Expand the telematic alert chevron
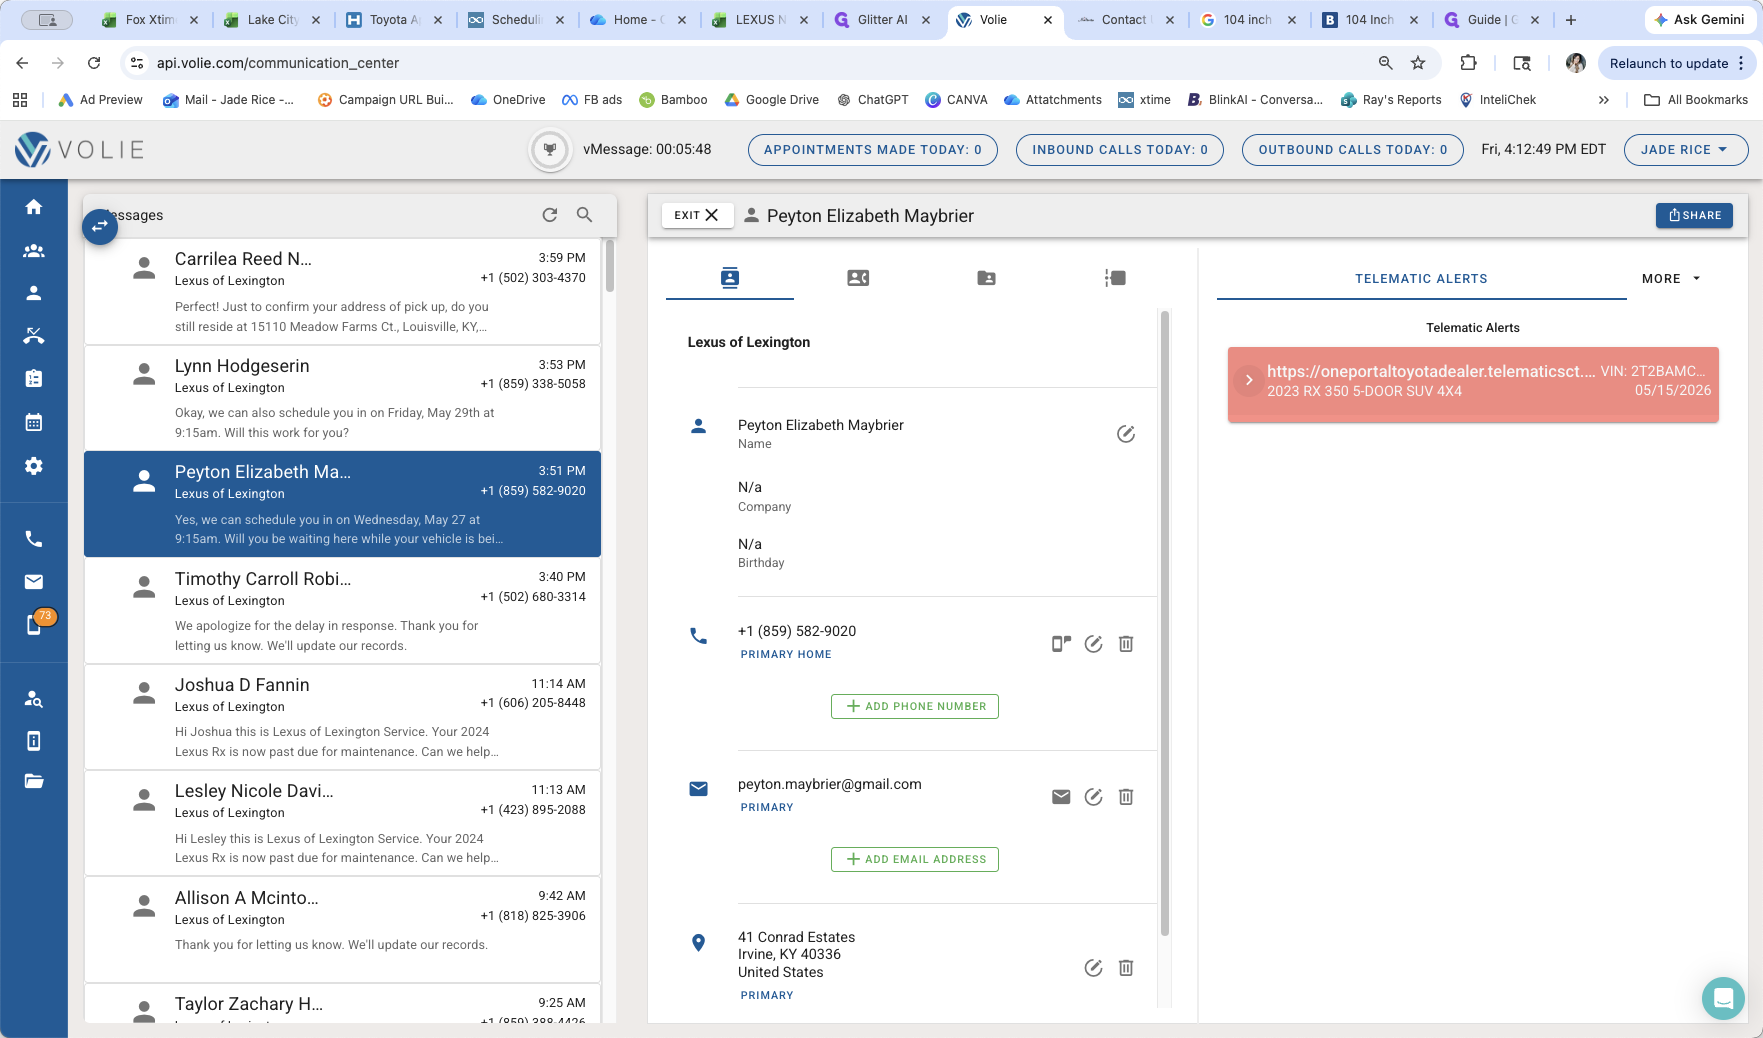Screen dimensions: 1763x1038 pyautogui.click(x=1249, y=381)
